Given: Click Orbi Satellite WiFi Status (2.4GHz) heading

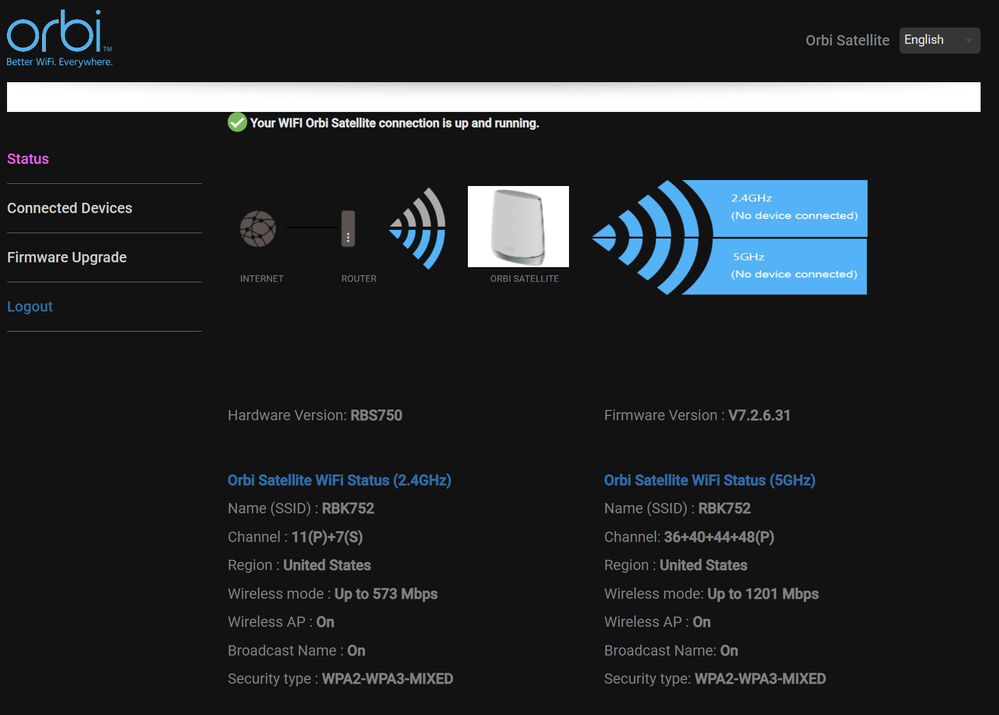Looking at the screenshot, I should [340, 480].
